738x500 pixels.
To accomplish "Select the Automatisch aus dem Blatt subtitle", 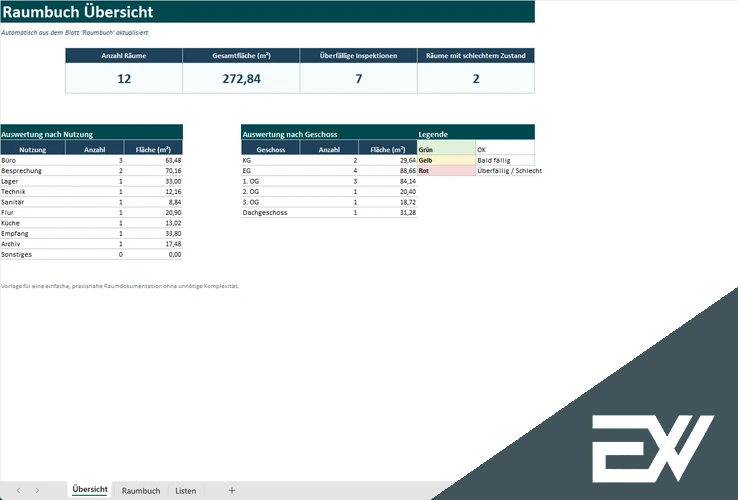I will tap(74, 32).
